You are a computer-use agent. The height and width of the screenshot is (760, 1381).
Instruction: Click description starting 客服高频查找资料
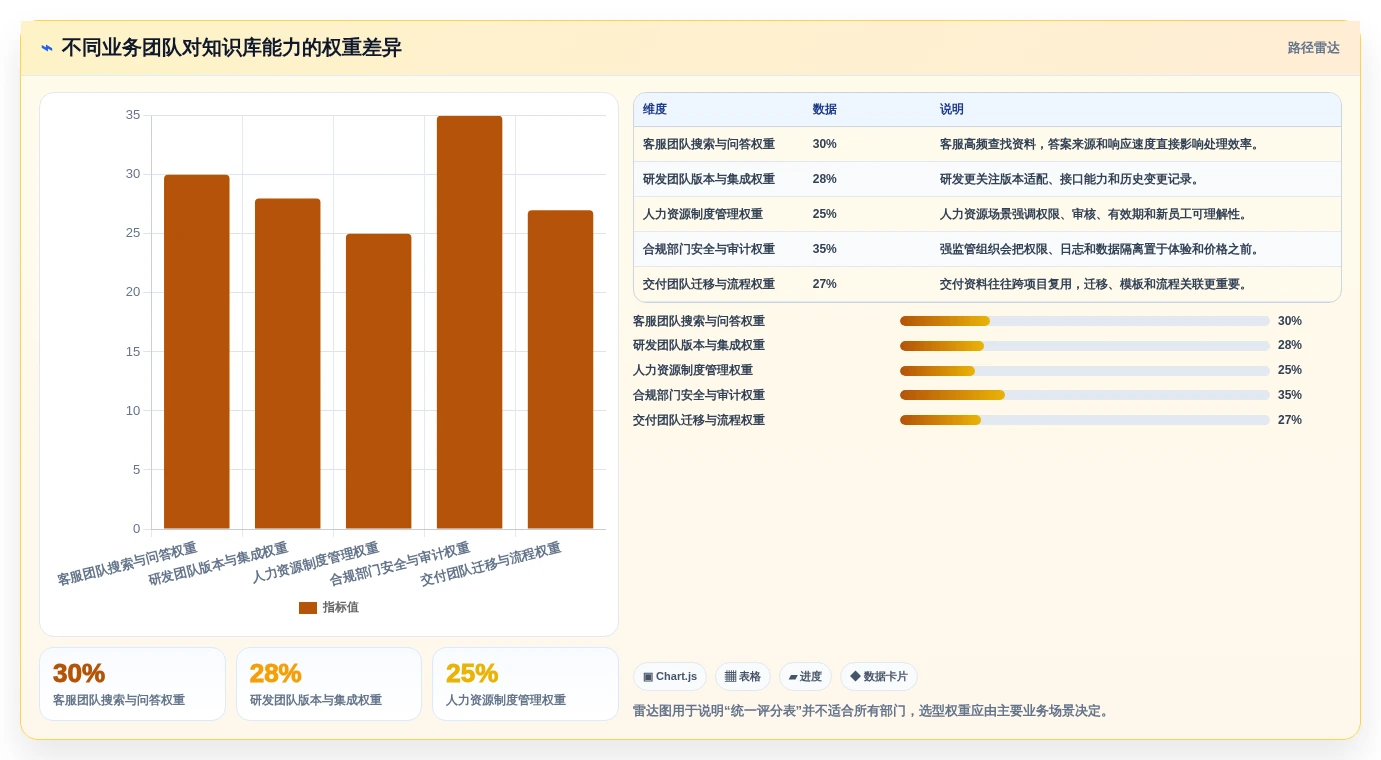[1102, 144]
